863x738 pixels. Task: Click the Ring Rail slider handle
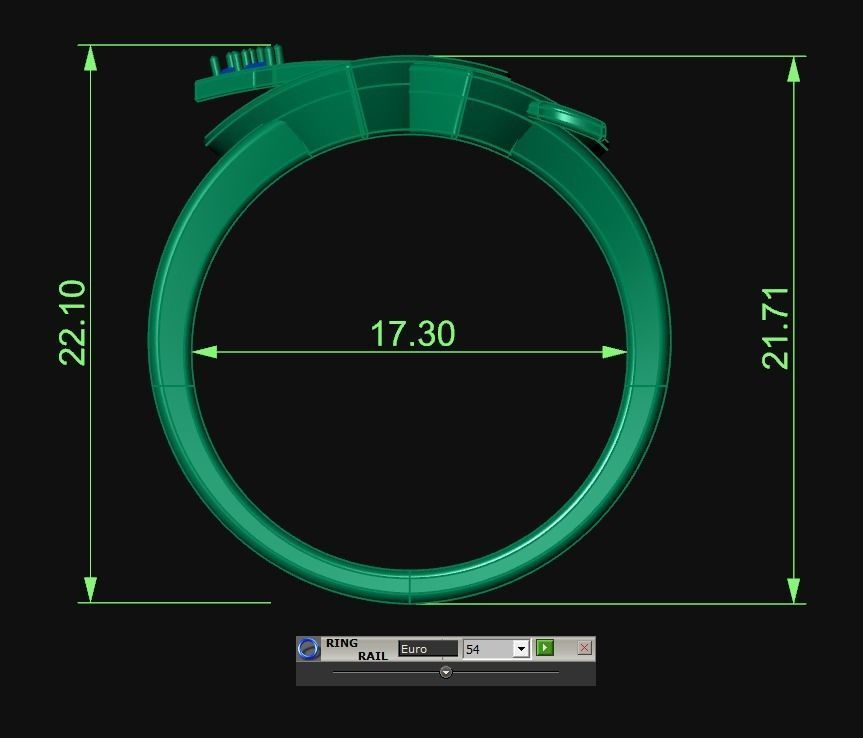pyautogui.click(x=446, y=672)
